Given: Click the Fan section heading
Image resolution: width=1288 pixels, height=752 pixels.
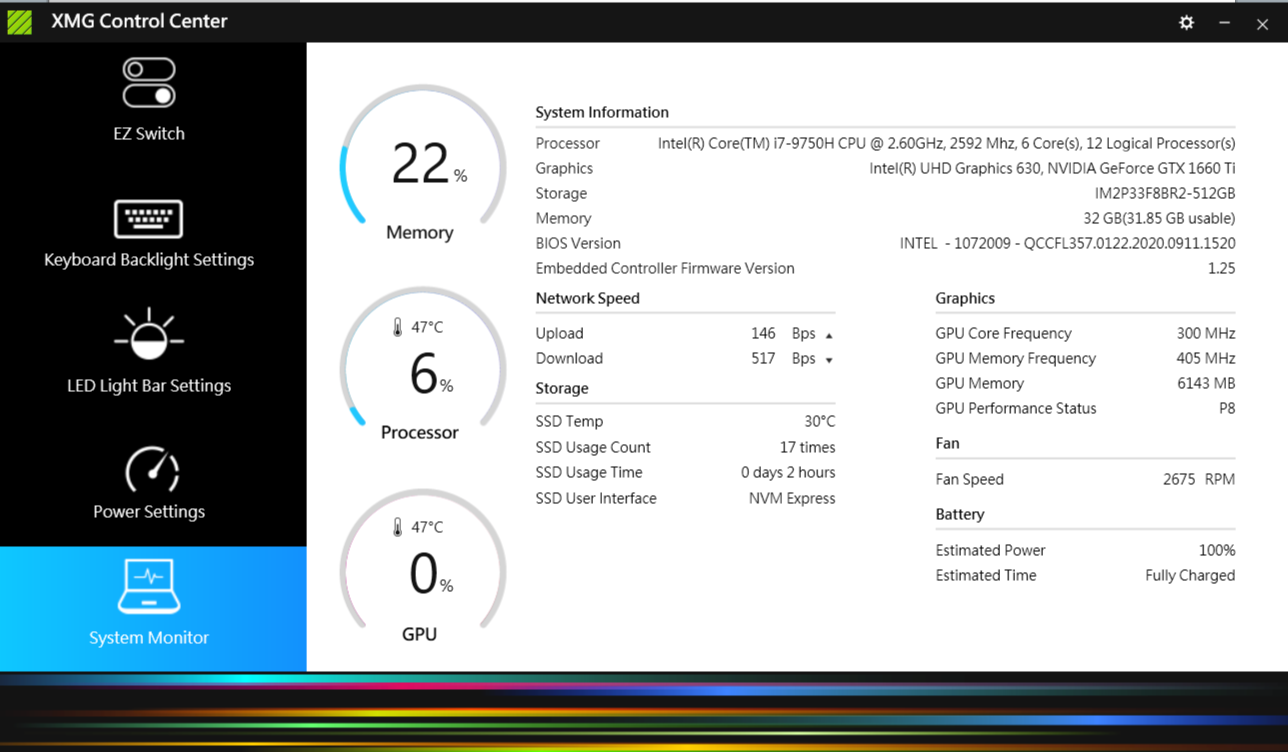Looking at the screenshot, I should pos(947,443).
